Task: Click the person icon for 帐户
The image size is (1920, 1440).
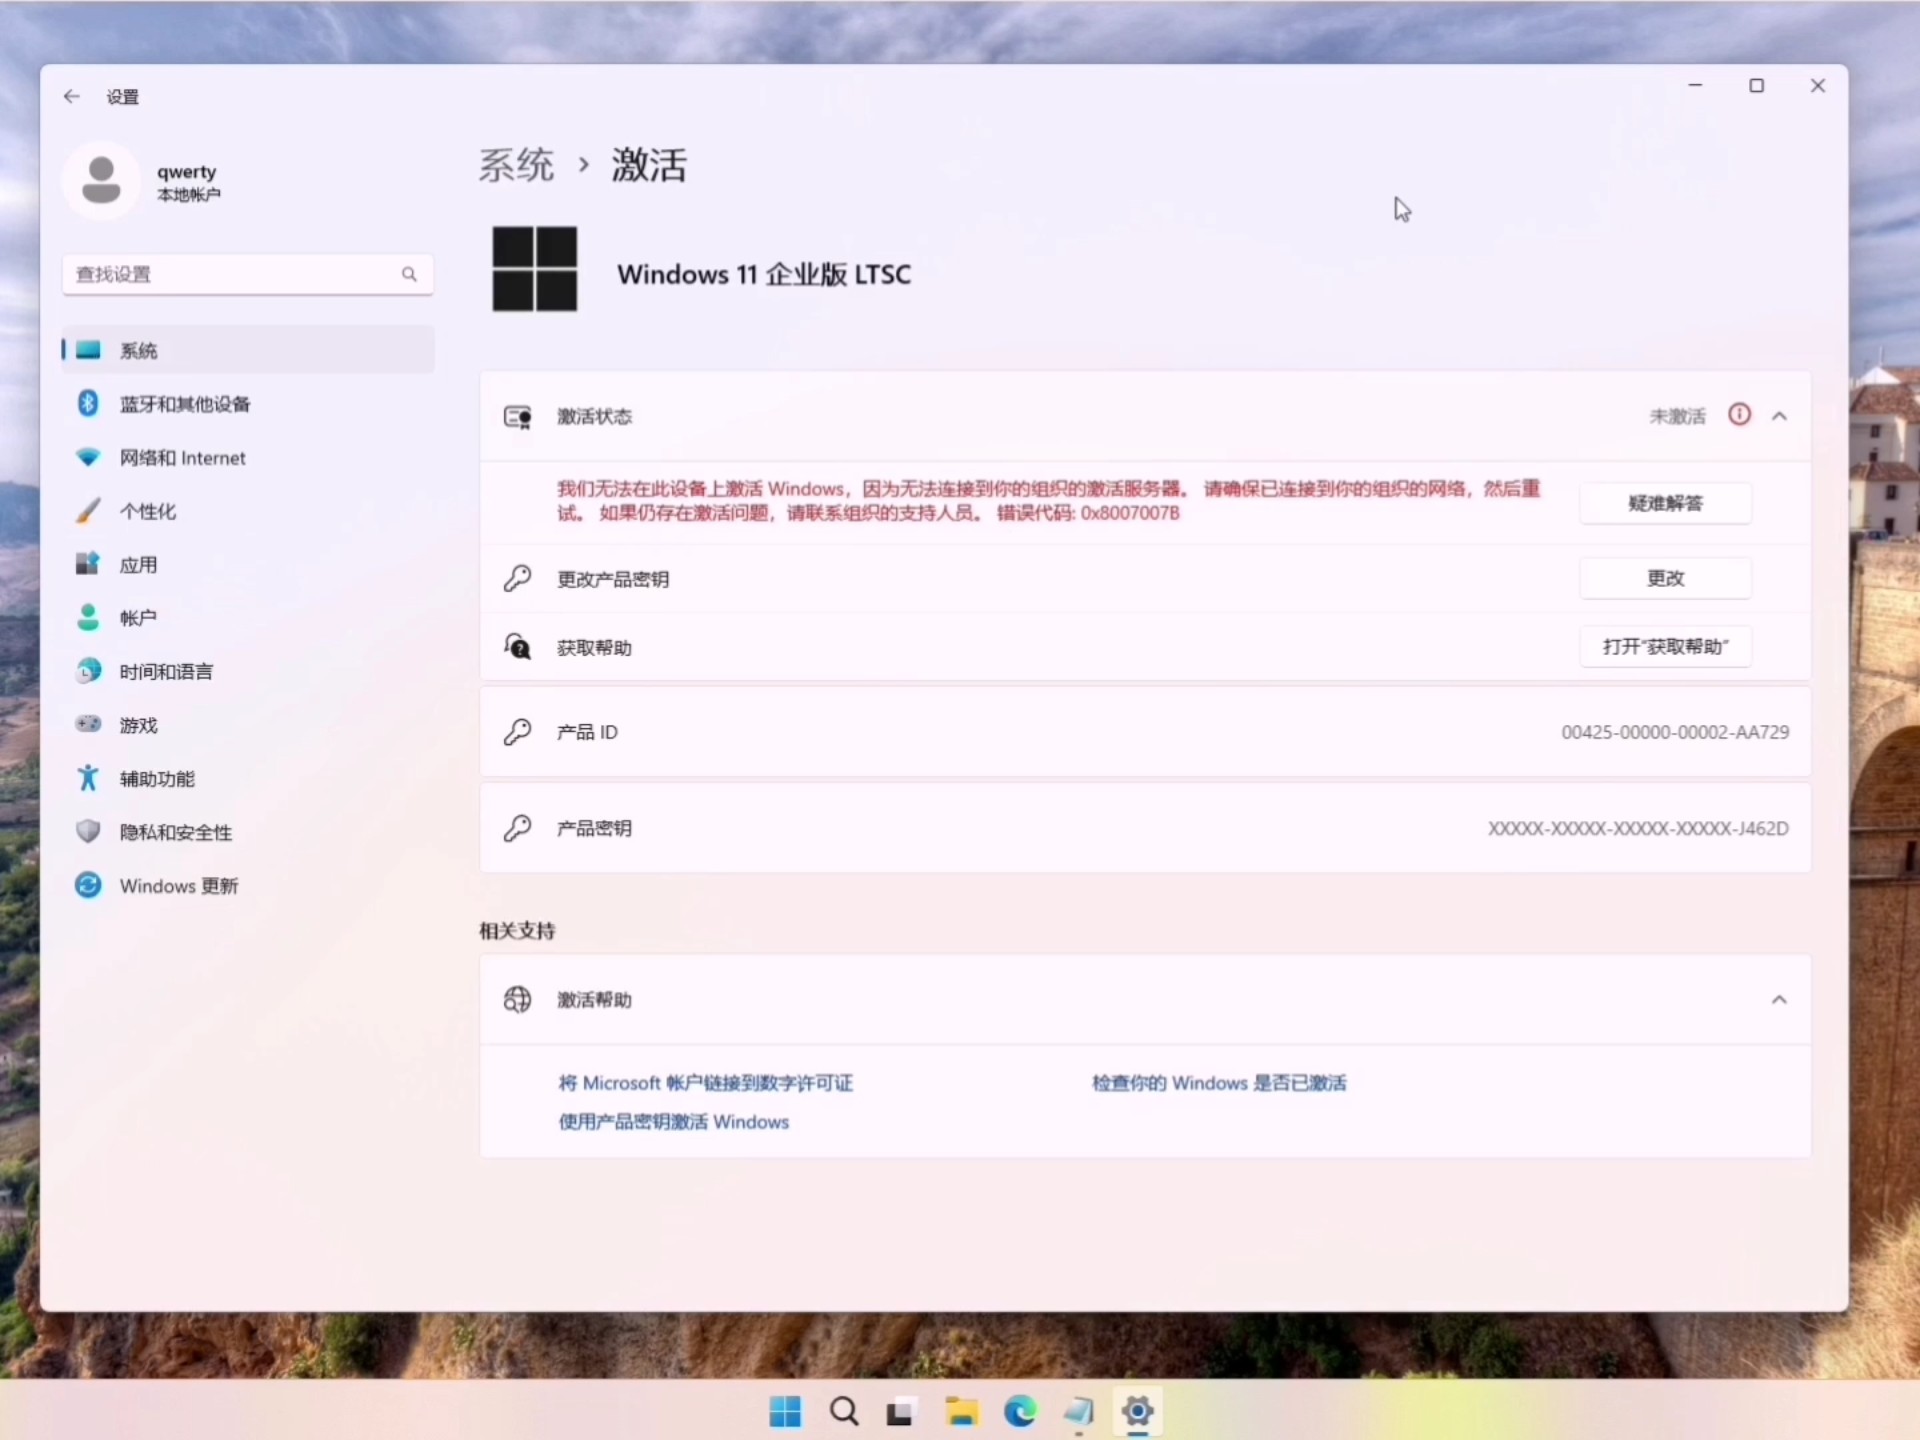Action: point(88,617)
